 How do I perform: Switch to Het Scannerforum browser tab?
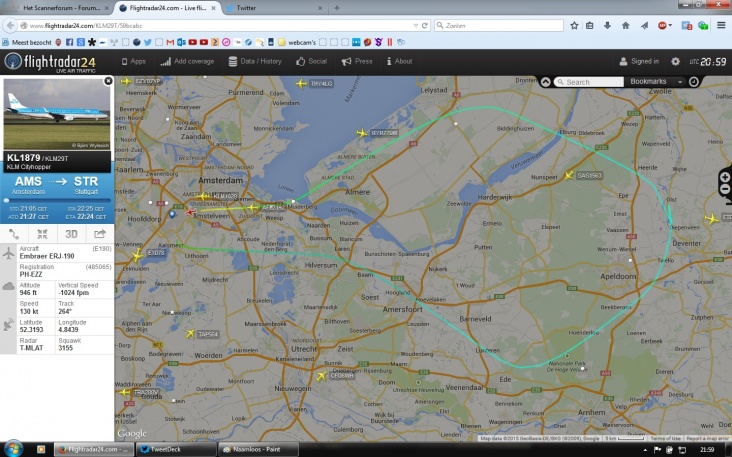point(61,8)
